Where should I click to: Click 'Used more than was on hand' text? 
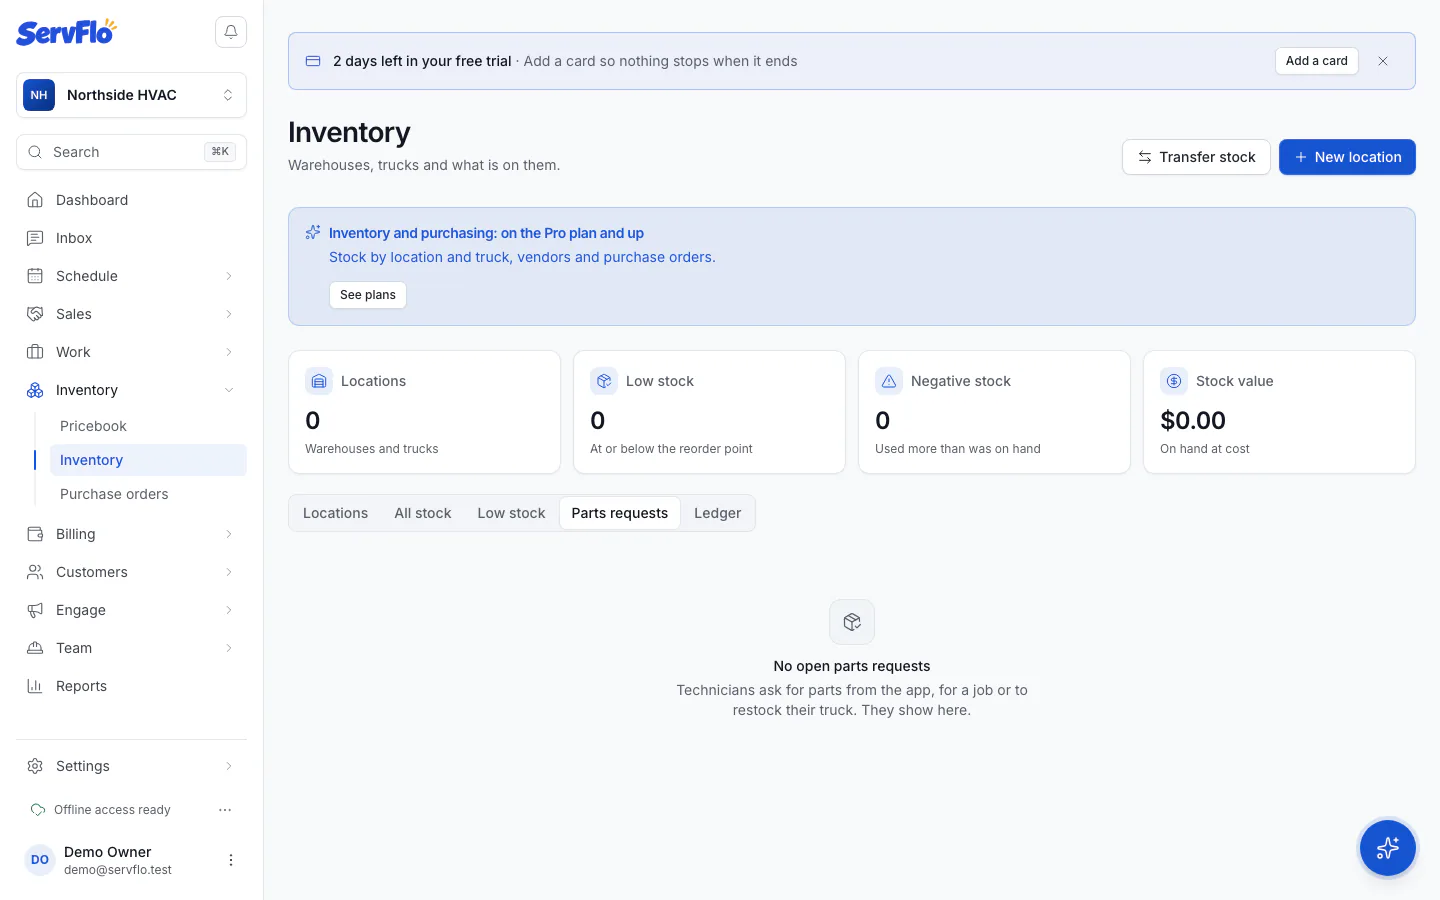click(x=958, y=449)
